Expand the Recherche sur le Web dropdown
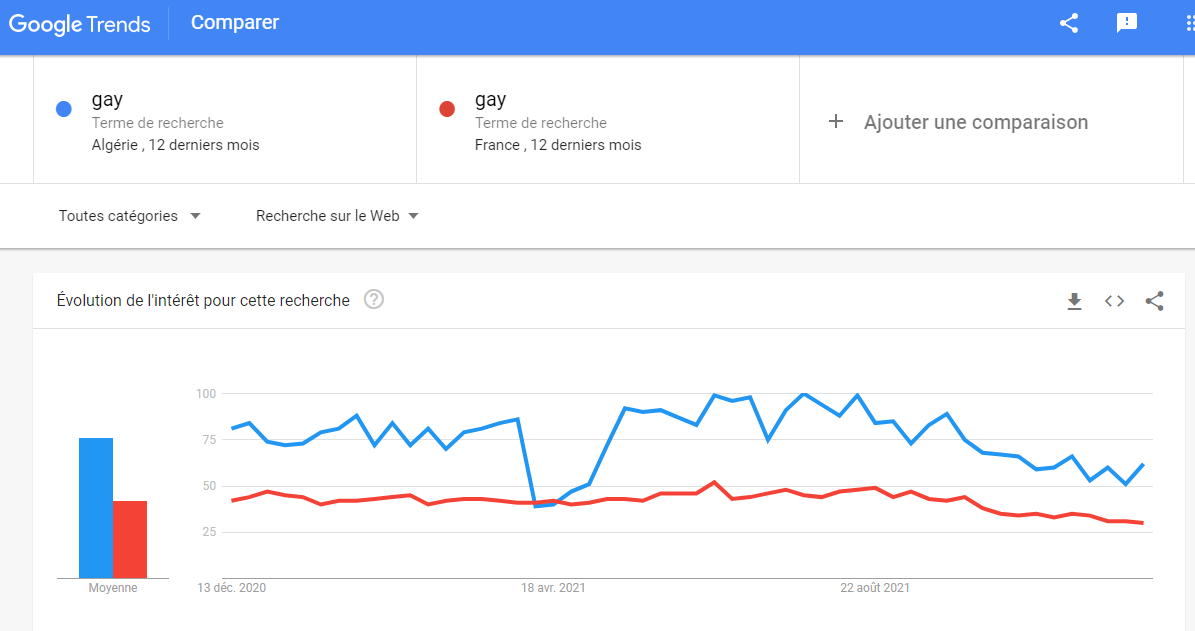This screenshot has width=1195, height=631. 338,216
